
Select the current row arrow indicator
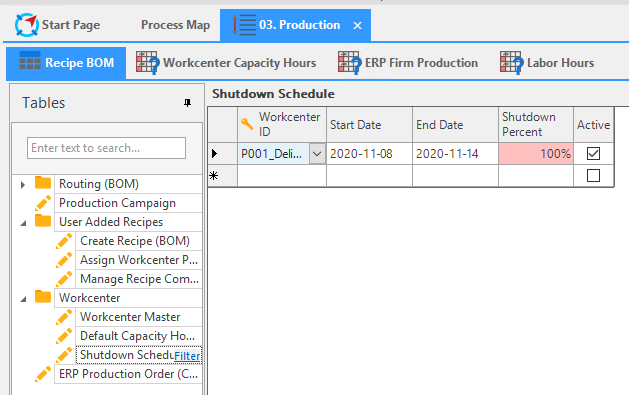click(214, 153)
